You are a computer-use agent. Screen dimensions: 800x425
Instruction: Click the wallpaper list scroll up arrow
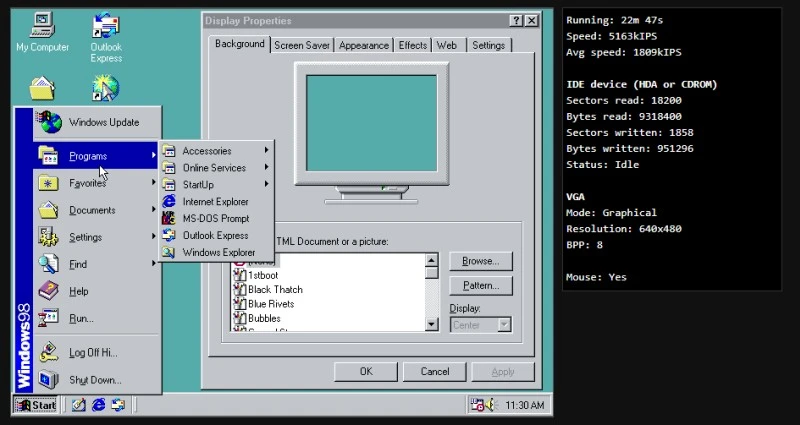click(432, 260)
